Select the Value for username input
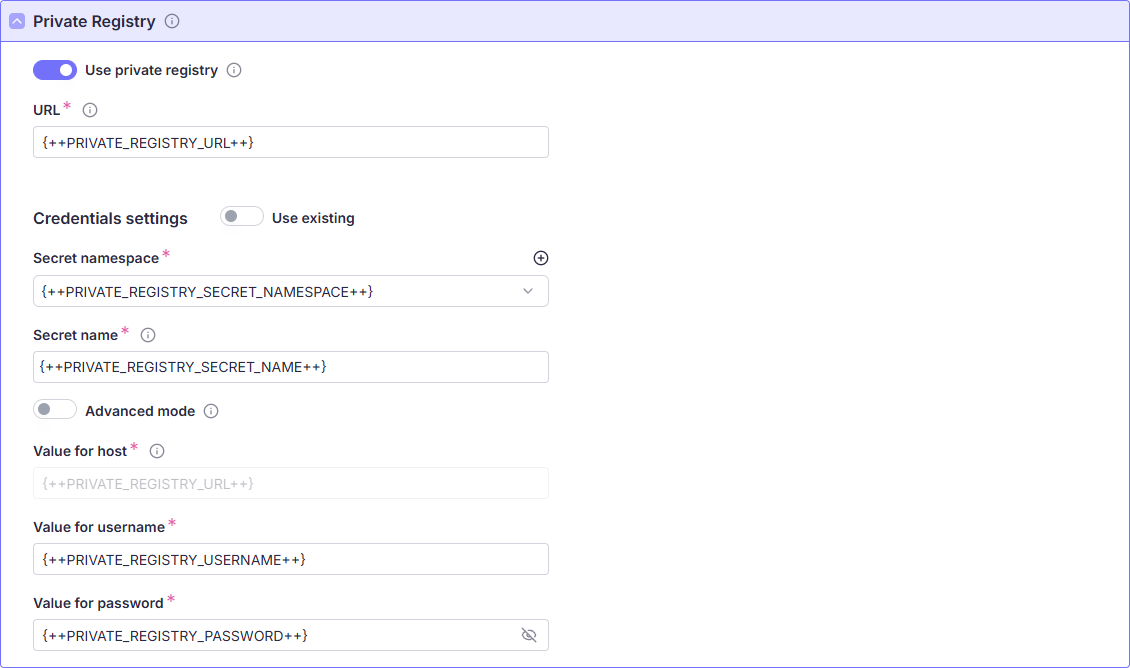Image resolution: width=1130 pixels, height=668 pixels. coord(290,559)
